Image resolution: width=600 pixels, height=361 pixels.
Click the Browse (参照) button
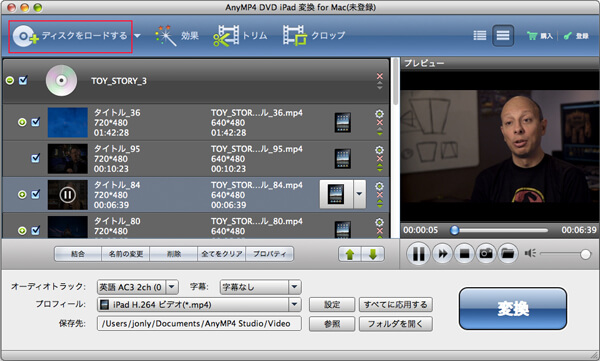pyautogui.click(x=332, y=324)
